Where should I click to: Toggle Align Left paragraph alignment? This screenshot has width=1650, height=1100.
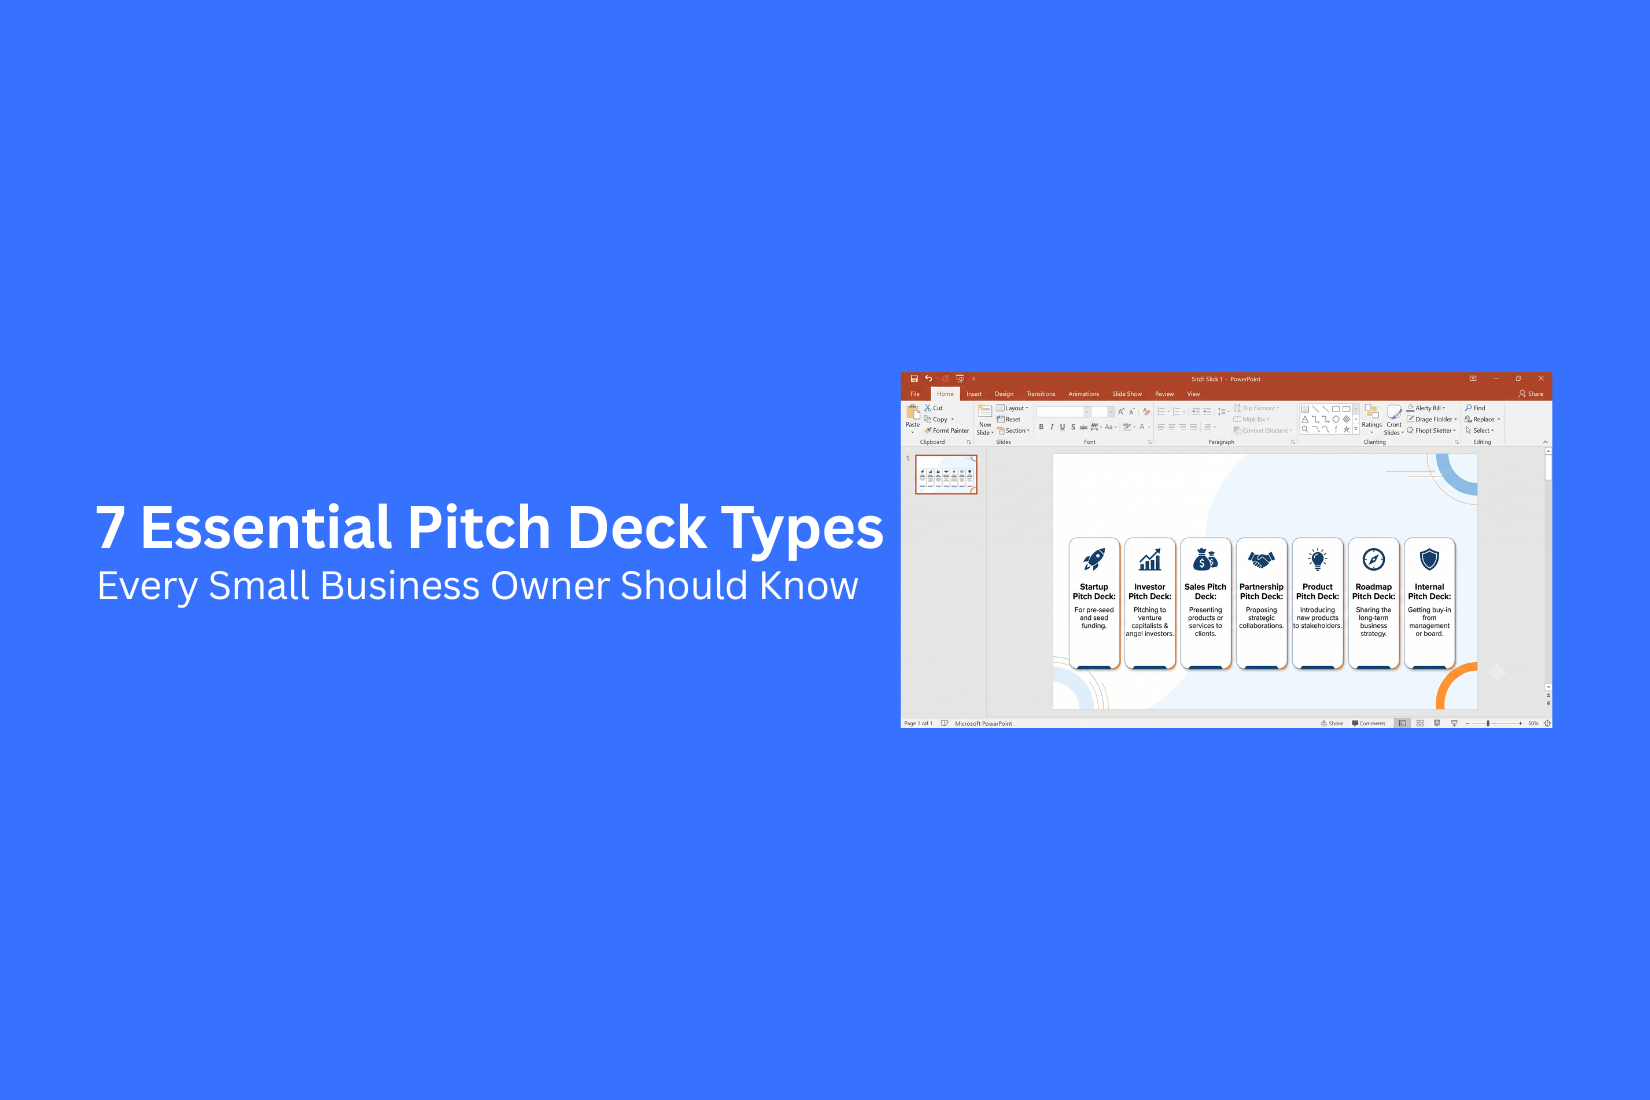pos(1161,427)
